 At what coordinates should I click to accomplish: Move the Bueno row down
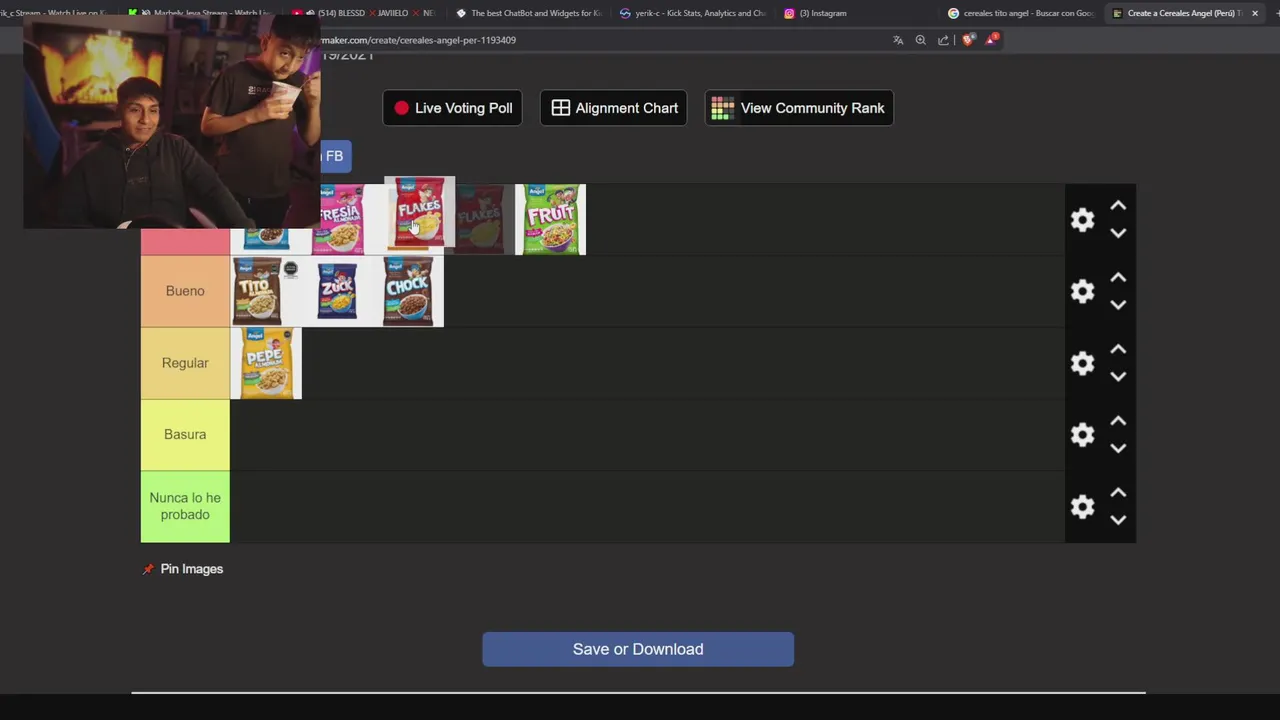1118,305
